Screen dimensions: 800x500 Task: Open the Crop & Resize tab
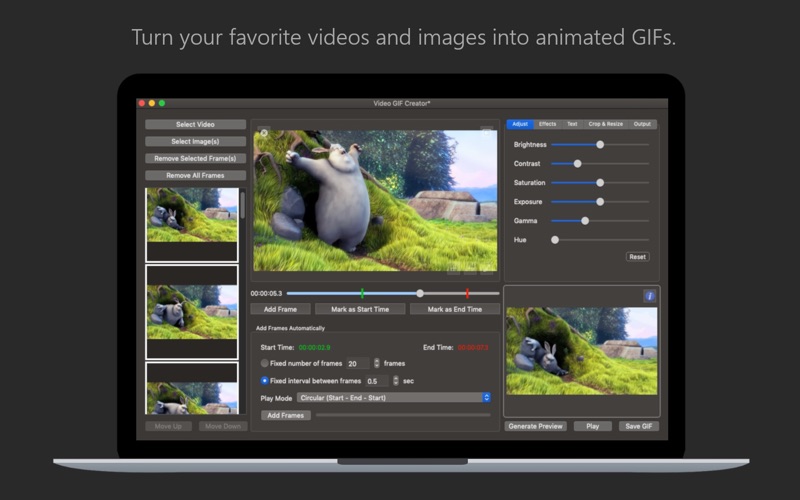(x=605, y=124)
